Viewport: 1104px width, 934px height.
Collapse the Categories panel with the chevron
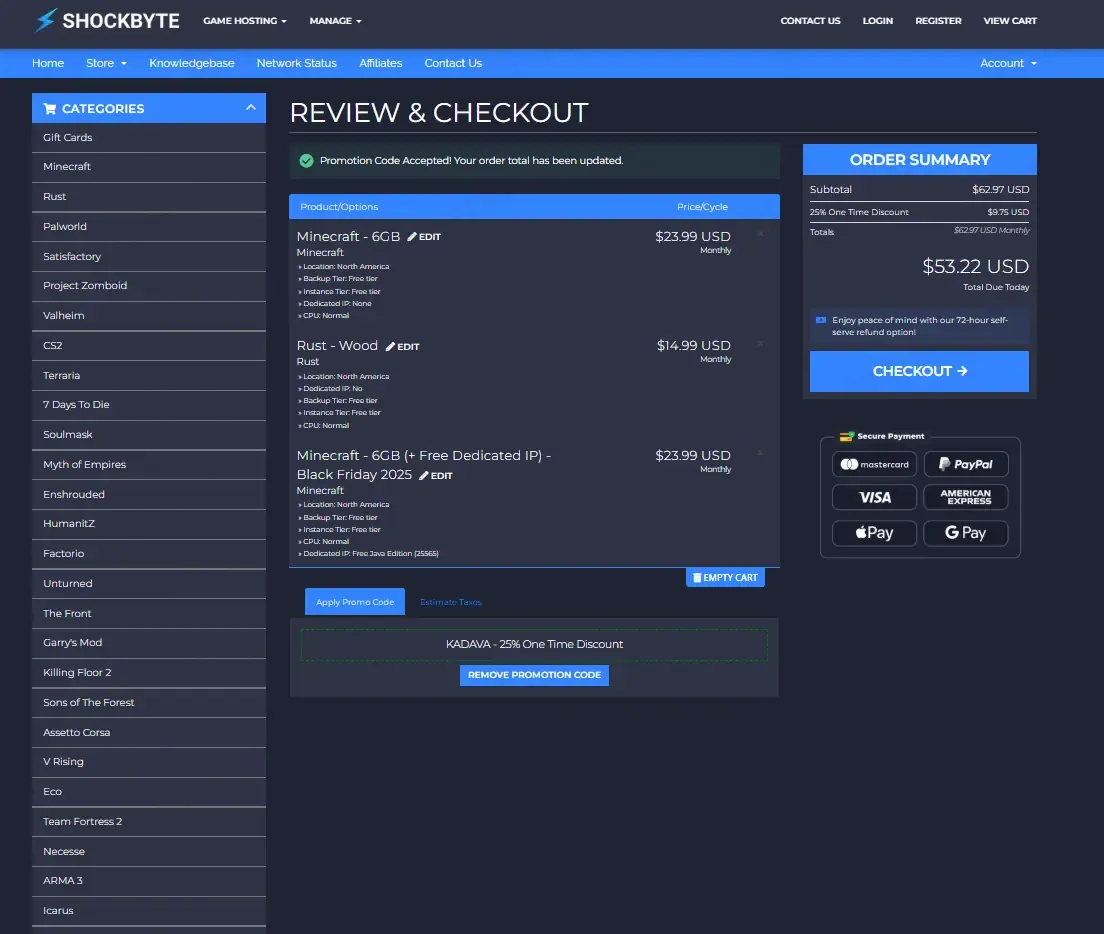pyautogui.click(x=251, y=108)
